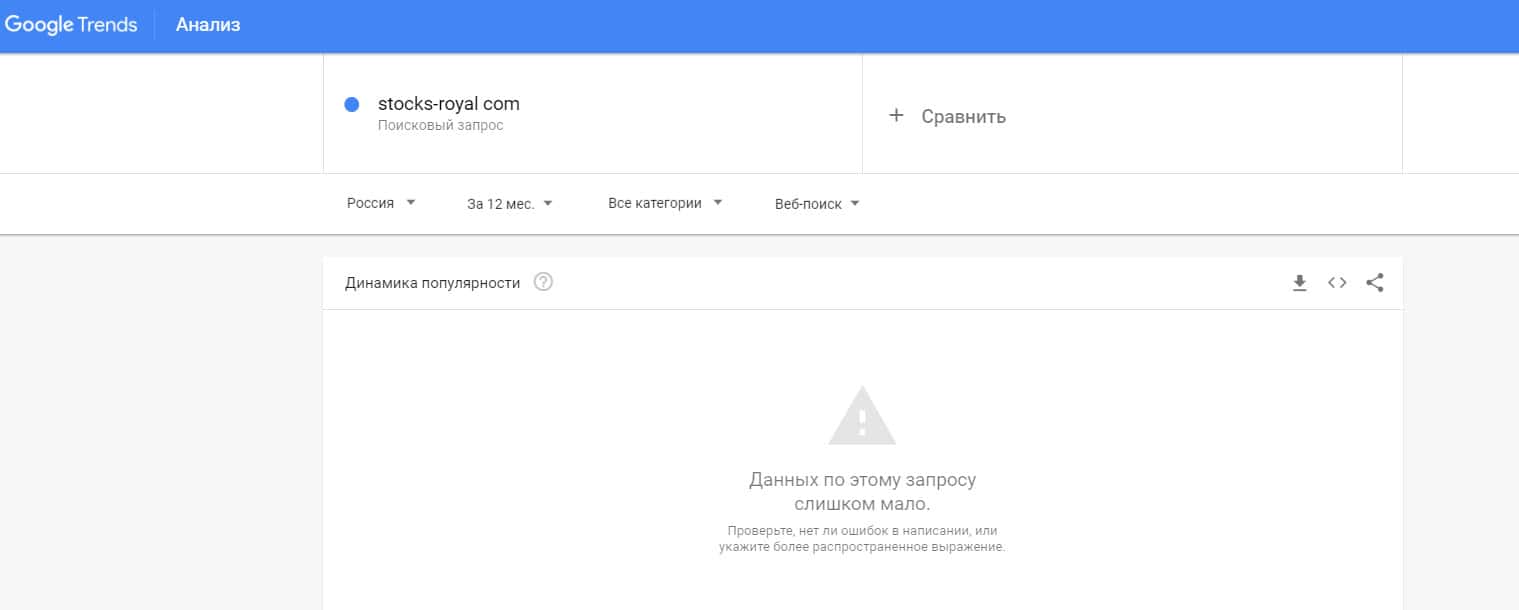Click the Проверьте, нет ли ошибок hint text

(862, 539)
